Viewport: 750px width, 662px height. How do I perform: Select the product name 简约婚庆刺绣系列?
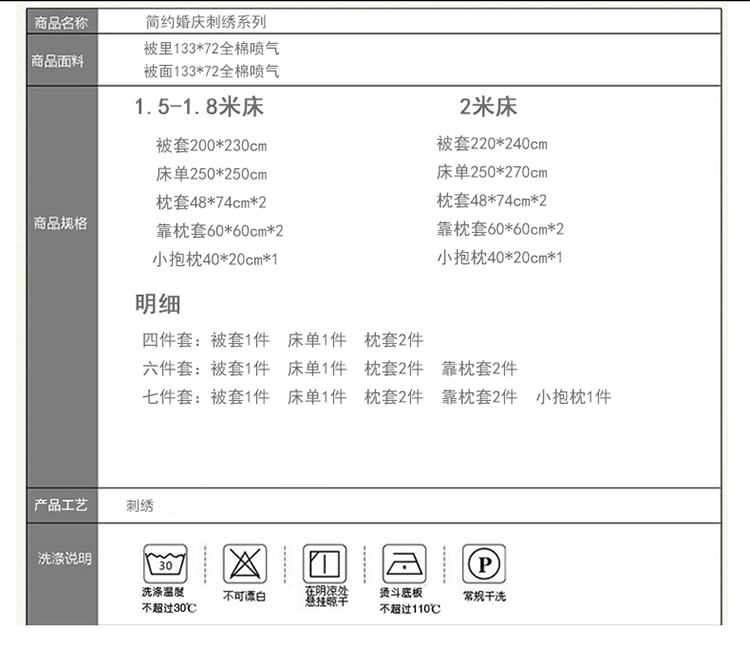point(205,21)
